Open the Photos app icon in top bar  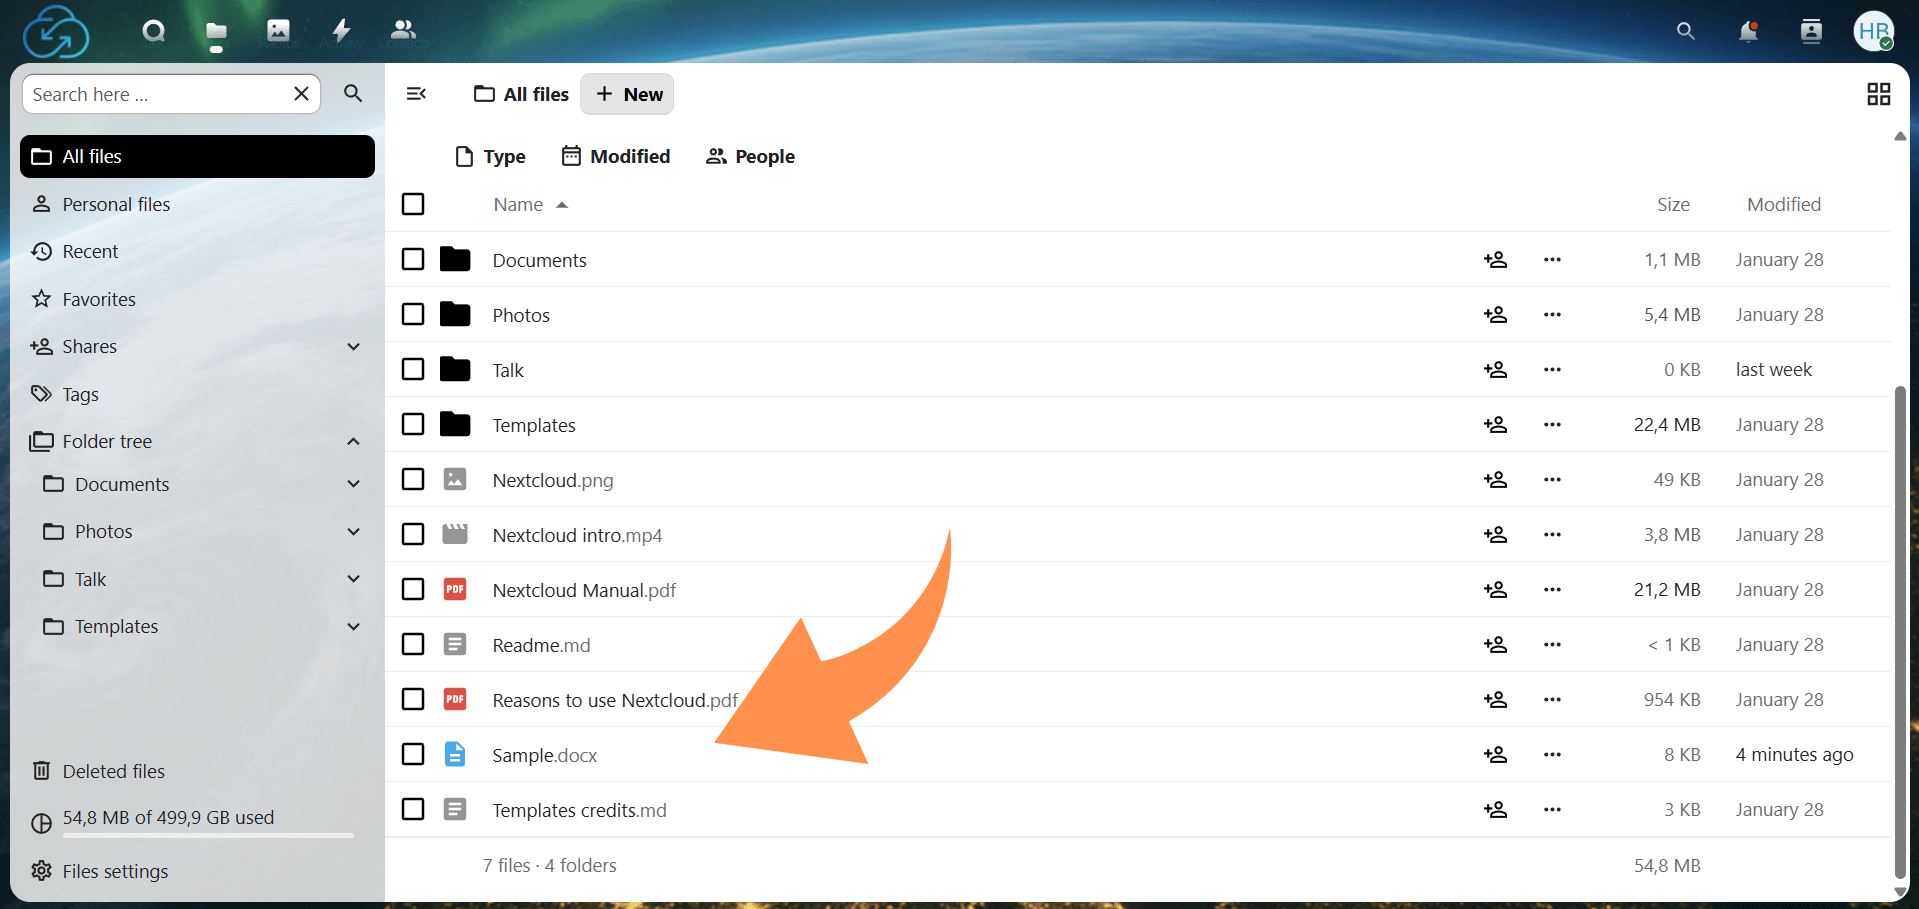coord(278,31)
